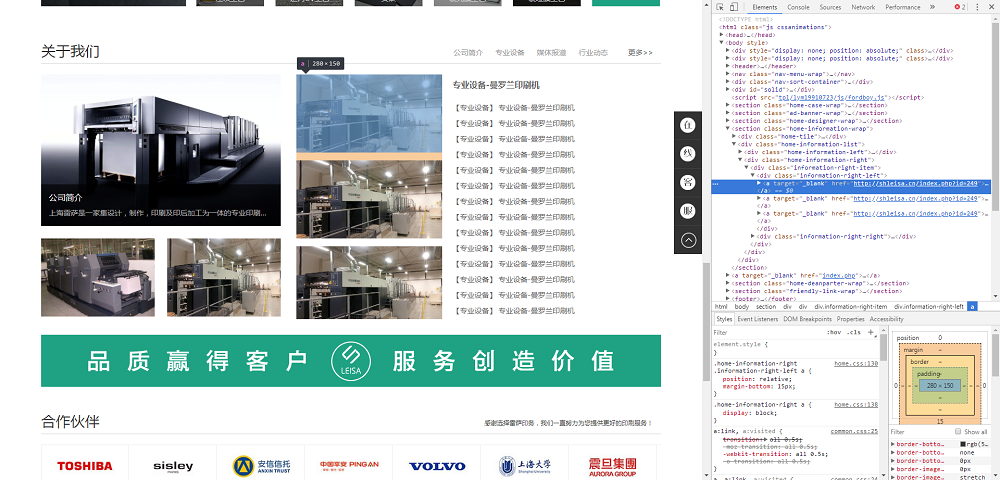Toggle the .cls class editor
Image resolution: width=1000 pixels, height=480 pixels.
coord(854,332)
